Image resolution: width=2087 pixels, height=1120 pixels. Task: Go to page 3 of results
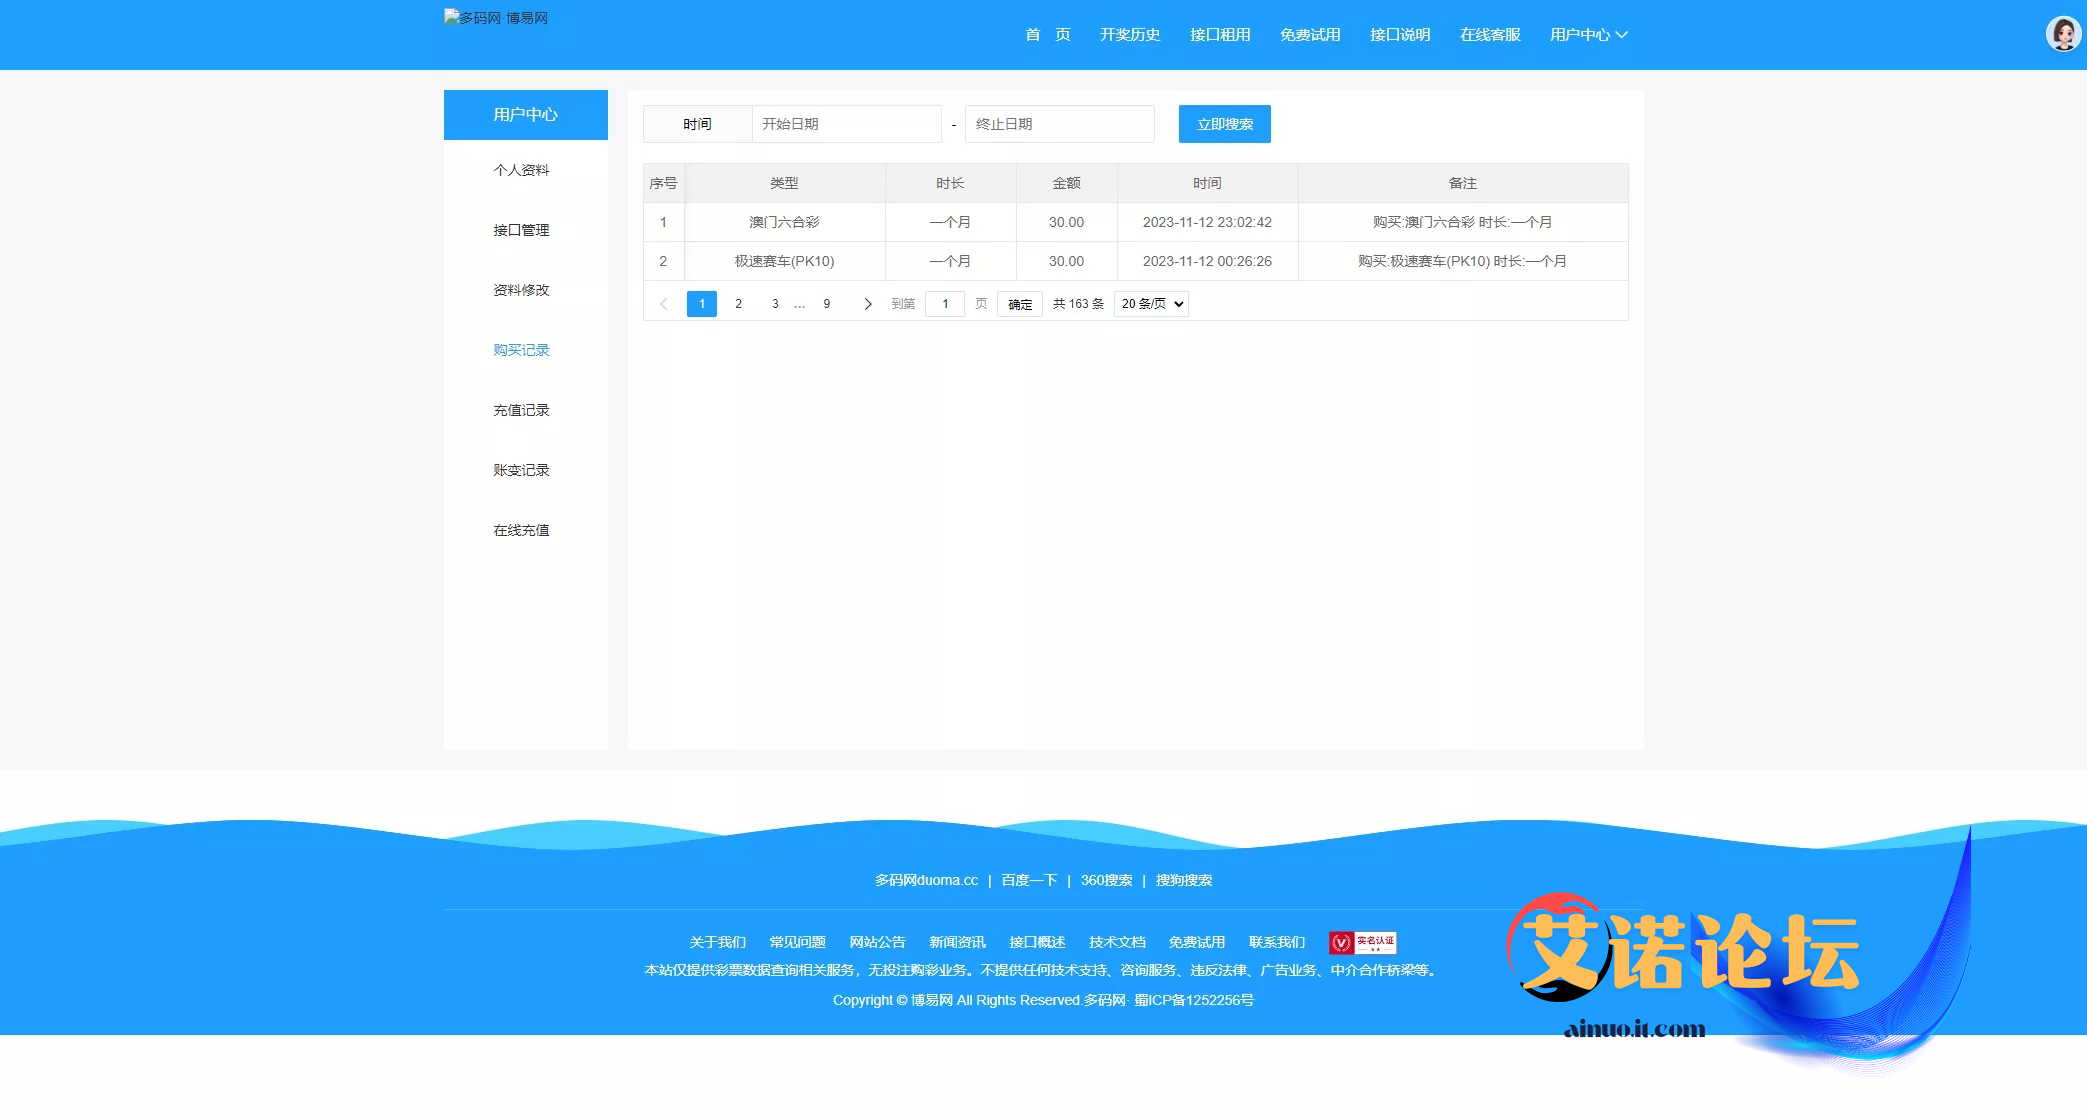tap(775, 304)
